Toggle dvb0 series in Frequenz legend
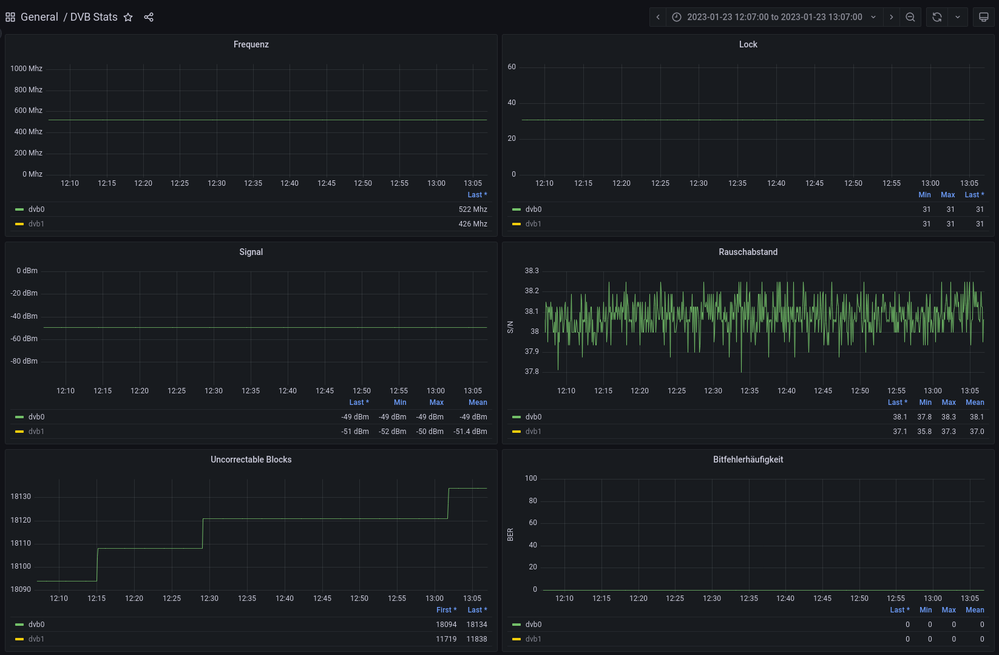Screen dimensions: 999x655 (36, 210)
